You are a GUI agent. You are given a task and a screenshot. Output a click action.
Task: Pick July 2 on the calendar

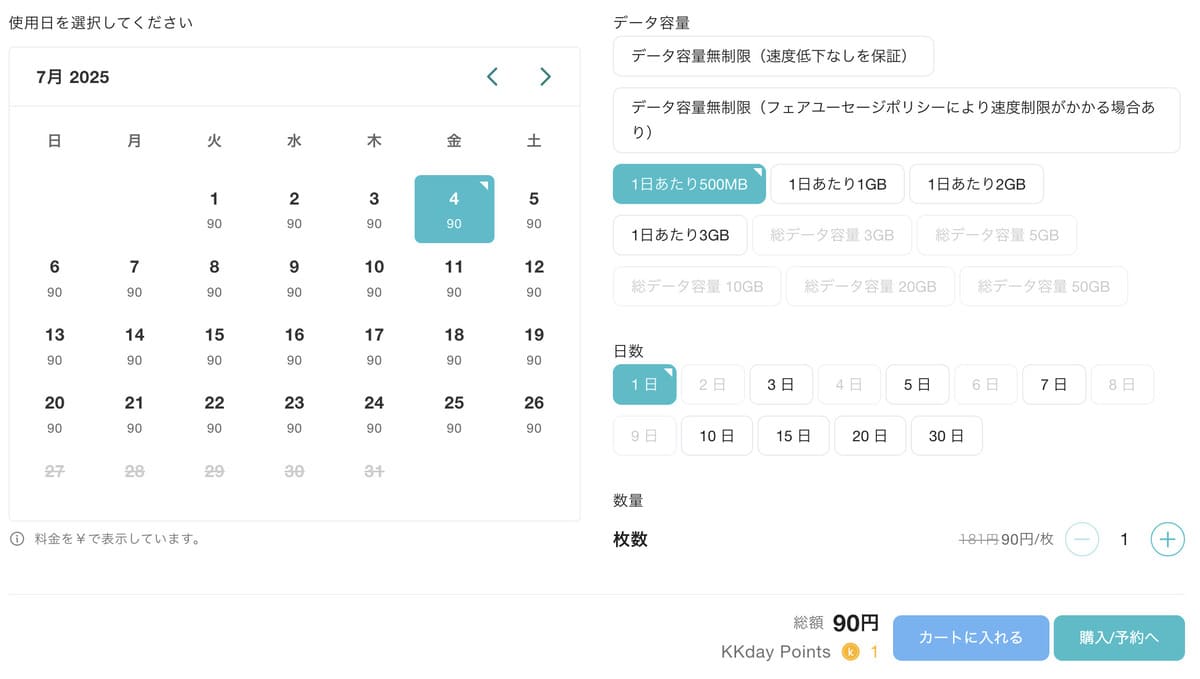pyautogui.click(x=294, y=209)
